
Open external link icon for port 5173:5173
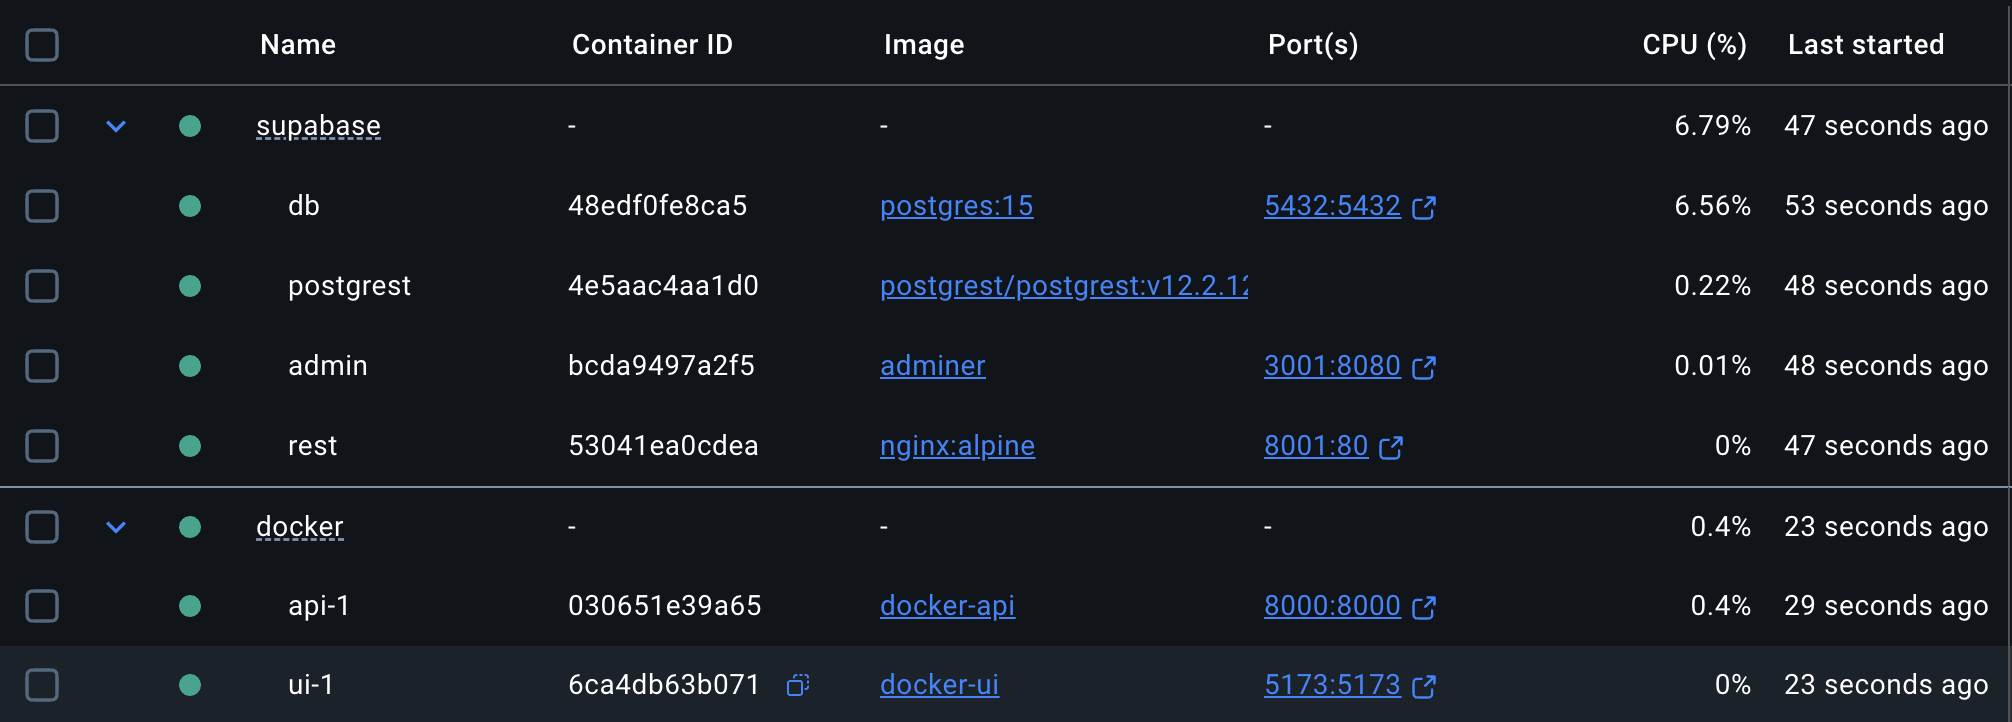1424,686
